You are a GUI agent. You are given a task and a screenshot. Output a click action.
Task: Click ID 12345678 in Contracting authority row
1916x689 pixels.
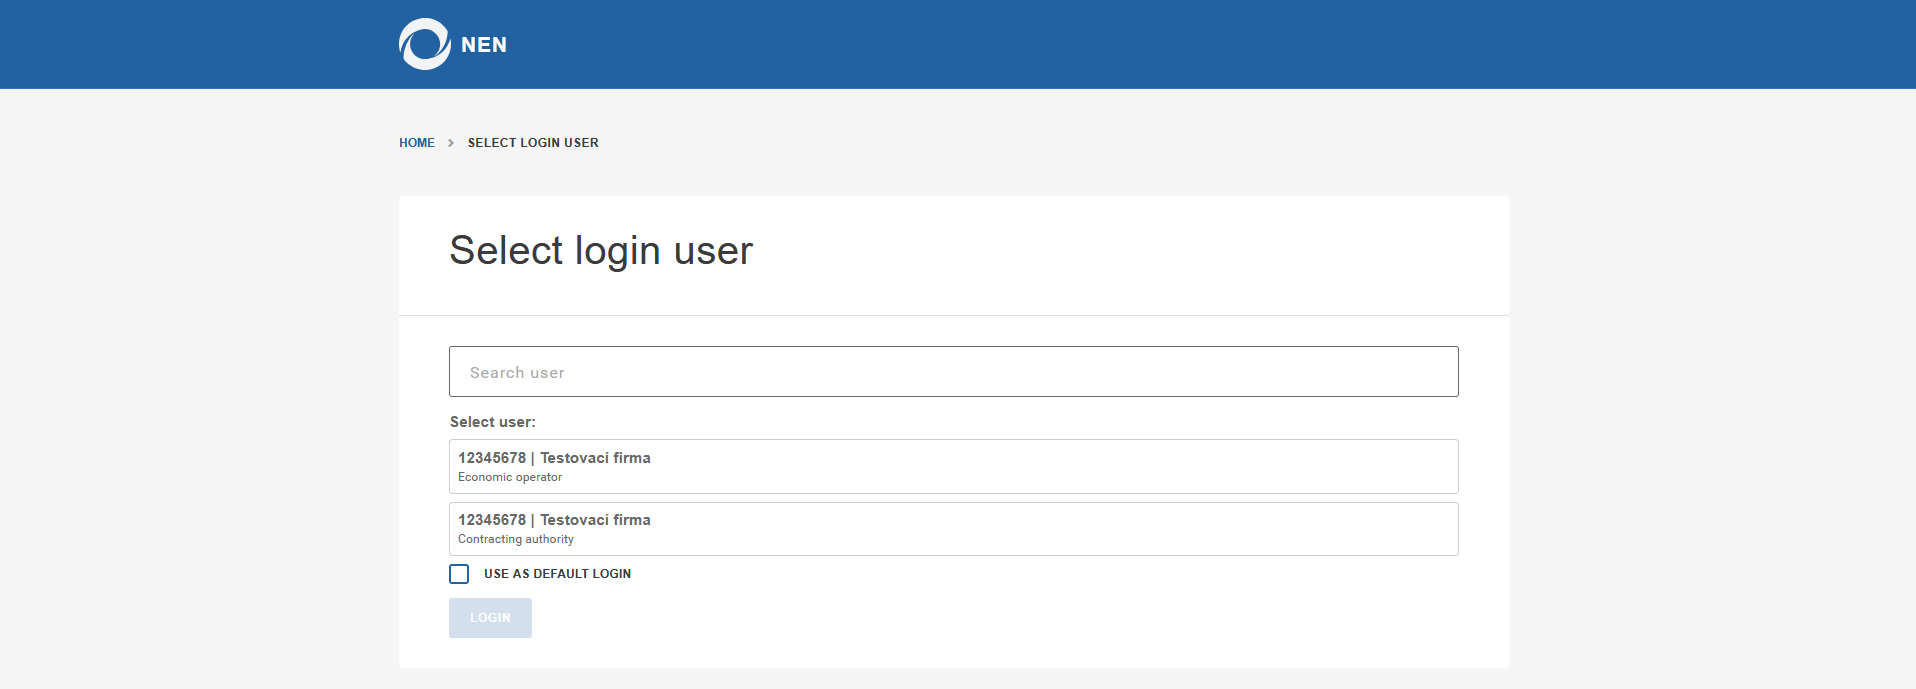(x=492, y=520)
